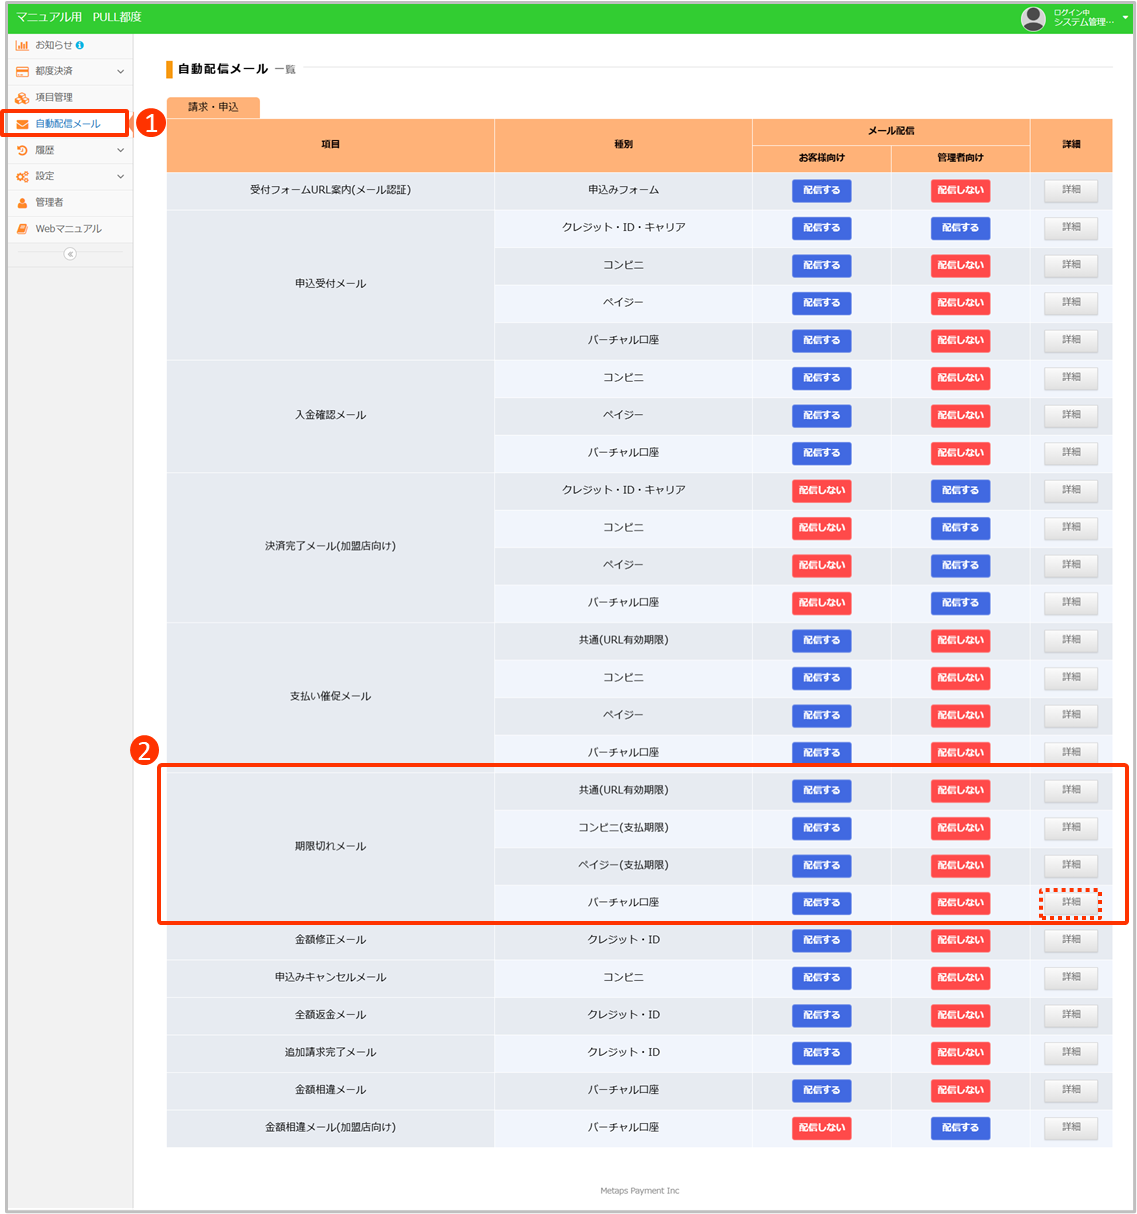This screenshot has width=1137, height=1214.
Task: Expand the 設定 sidebar menu
Action: [x=120, y=176]
